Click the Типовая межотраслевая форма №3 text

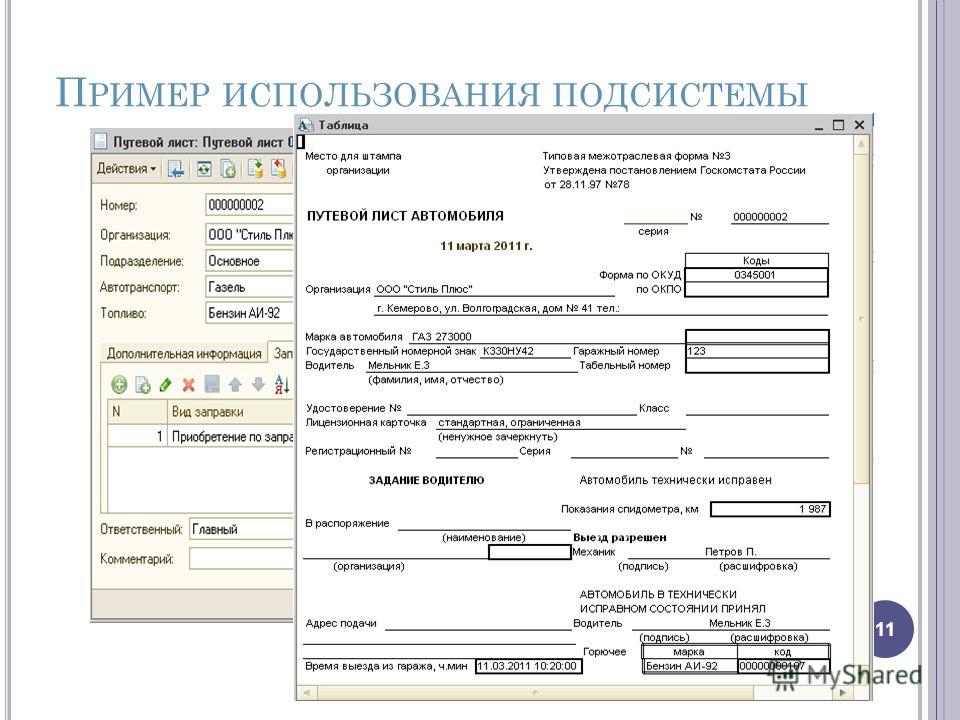[x=636, y=156]
